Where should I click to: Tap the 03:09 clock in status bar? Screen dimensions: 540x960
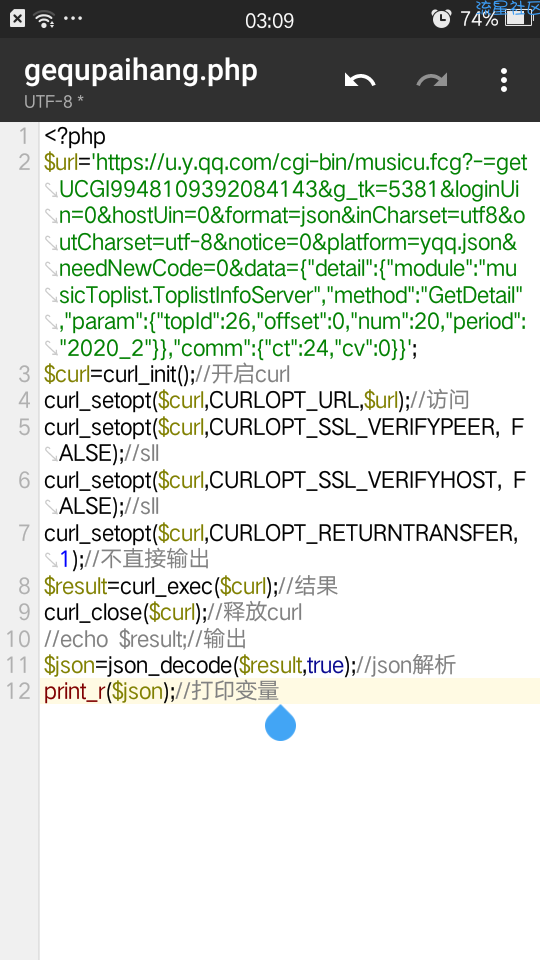pos(269,21)
